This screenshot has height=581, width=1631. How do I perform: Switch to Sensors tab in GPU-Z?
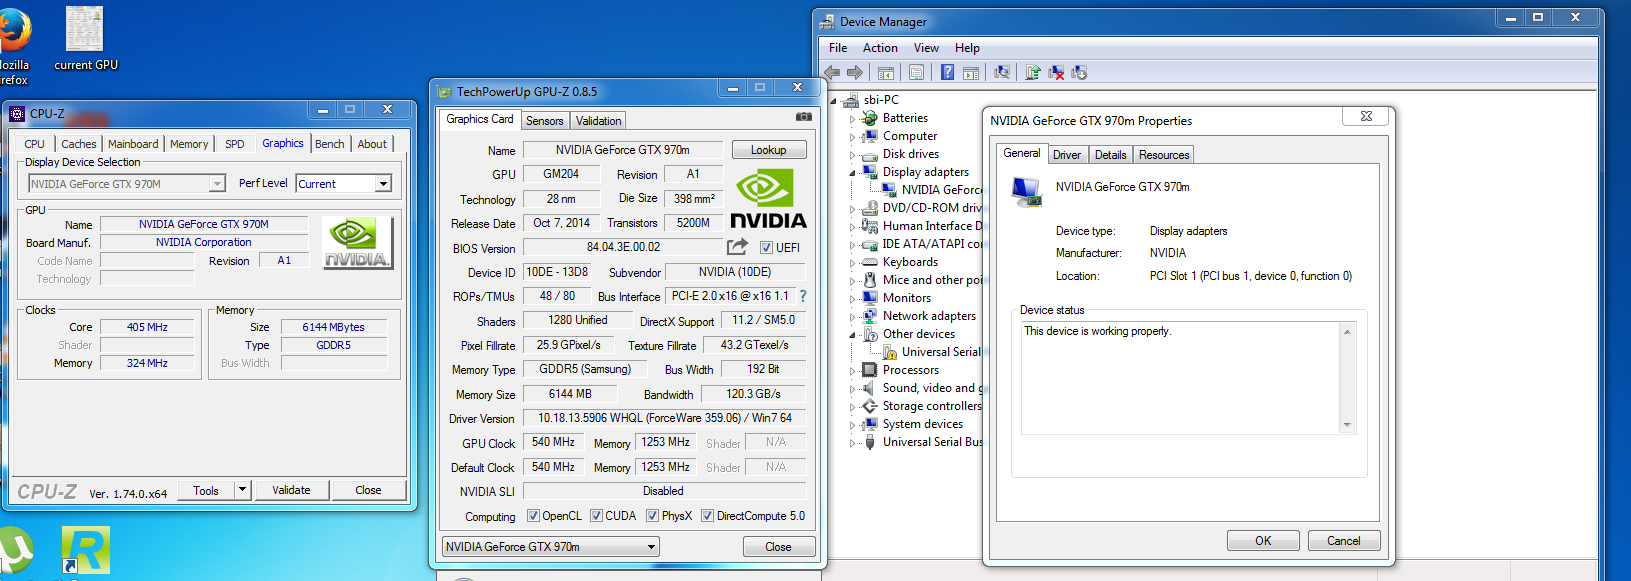545,121
